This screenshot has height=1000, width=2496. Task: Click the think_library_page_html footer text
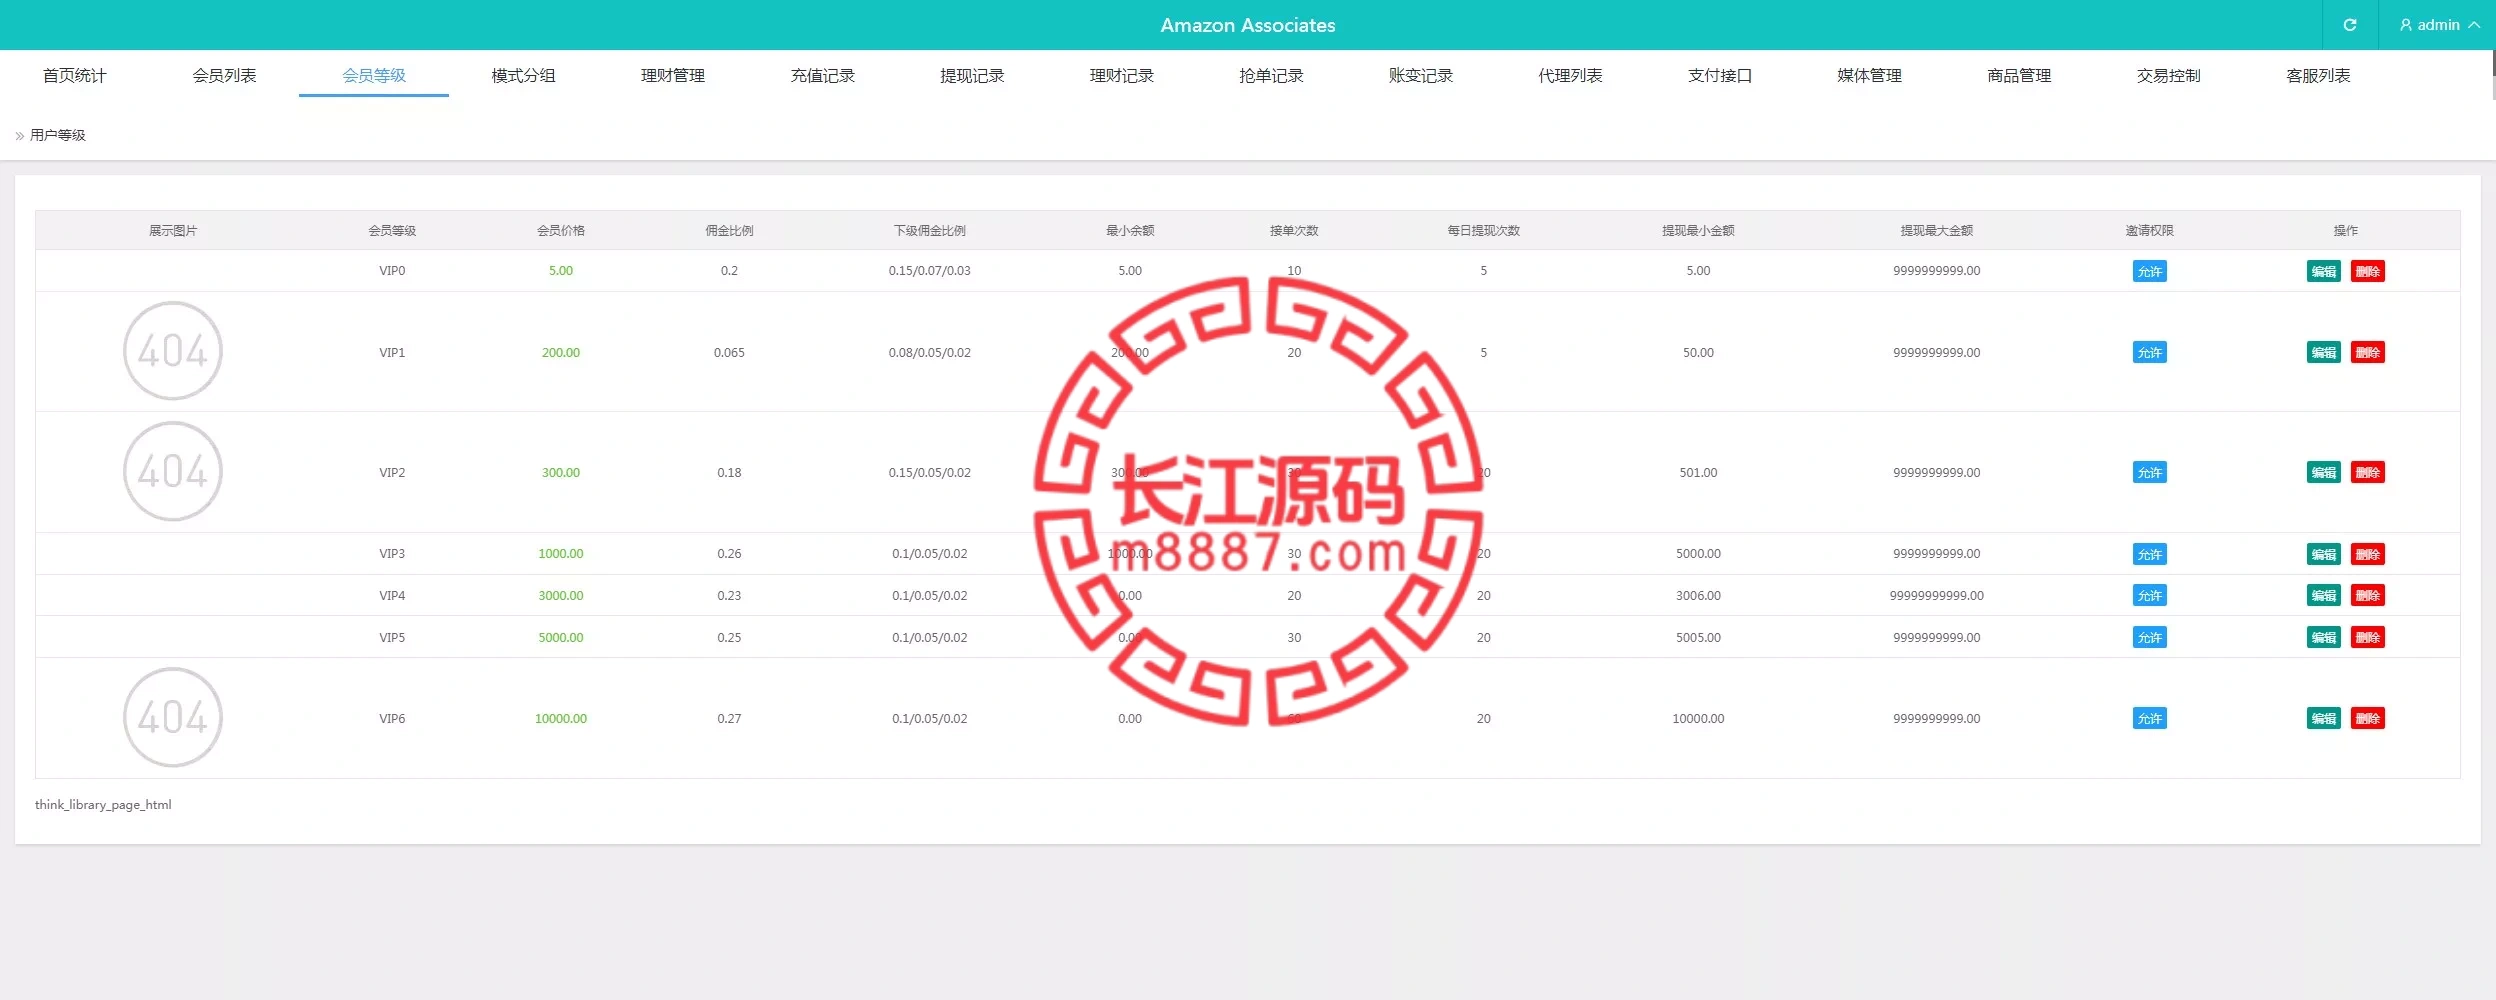103,804
